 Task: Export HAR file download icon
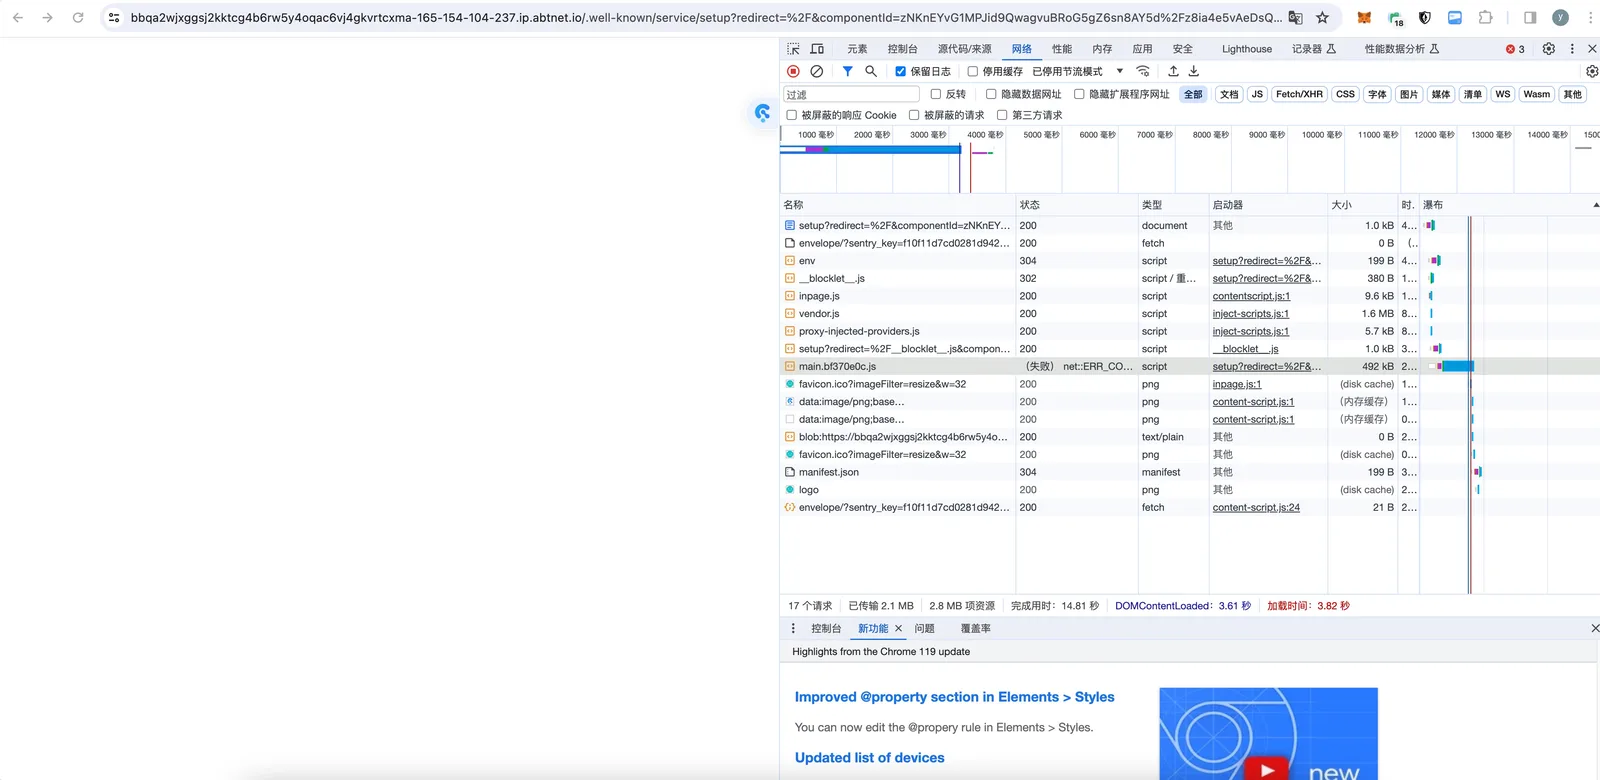coord(1193,71)
